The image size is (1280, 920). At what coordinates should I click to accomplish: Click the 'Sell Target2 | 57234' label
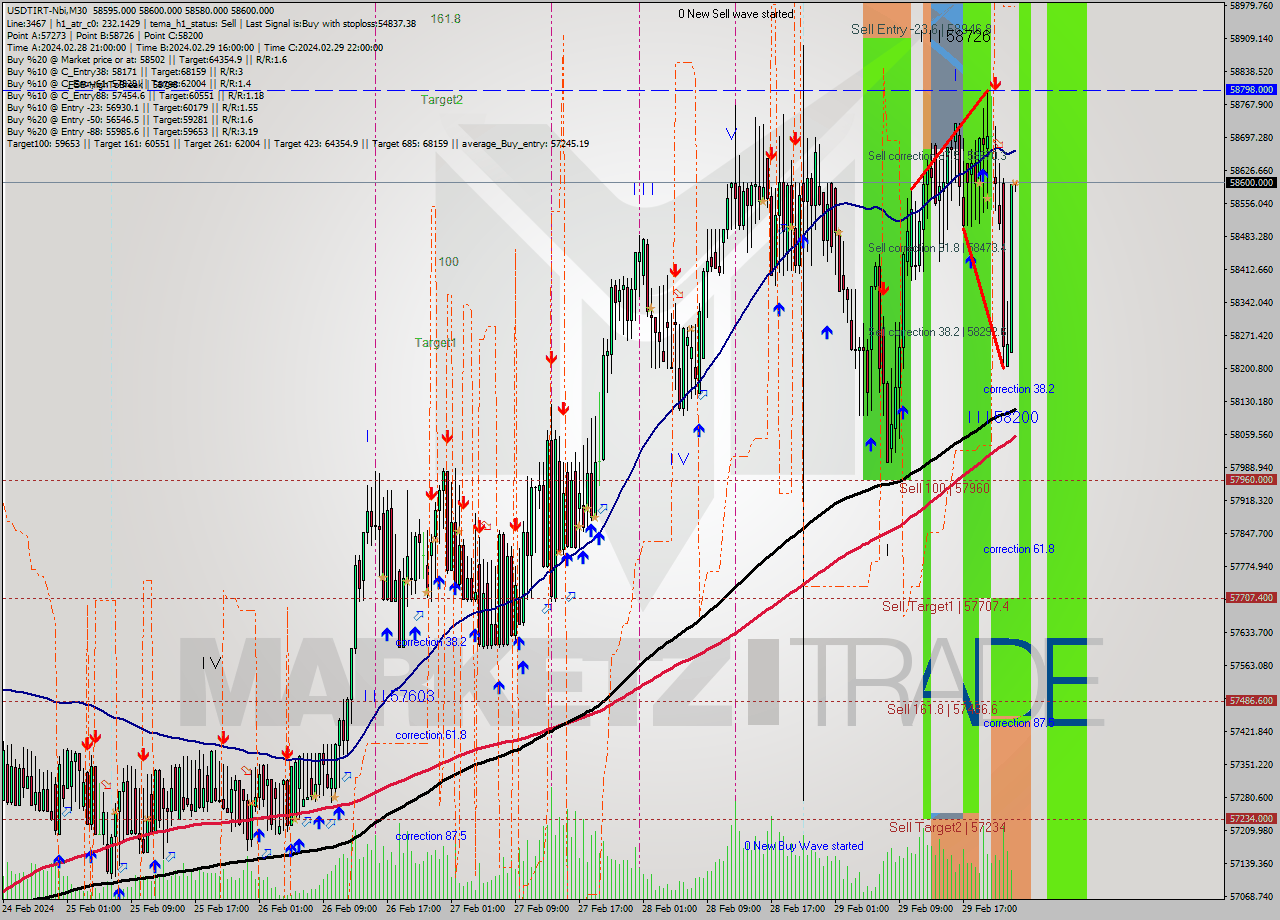coord(948,827)
